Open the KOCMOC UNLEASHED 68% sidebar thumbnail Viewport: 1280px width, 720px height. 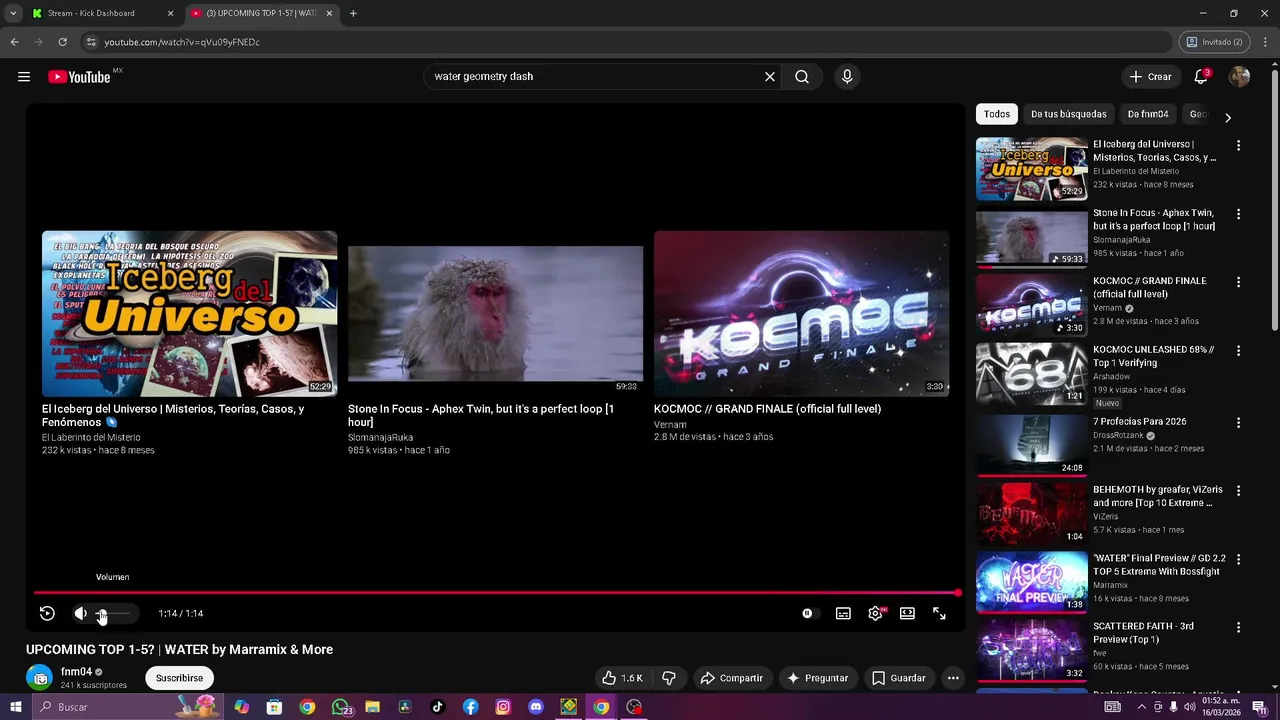coord(1031,374)
